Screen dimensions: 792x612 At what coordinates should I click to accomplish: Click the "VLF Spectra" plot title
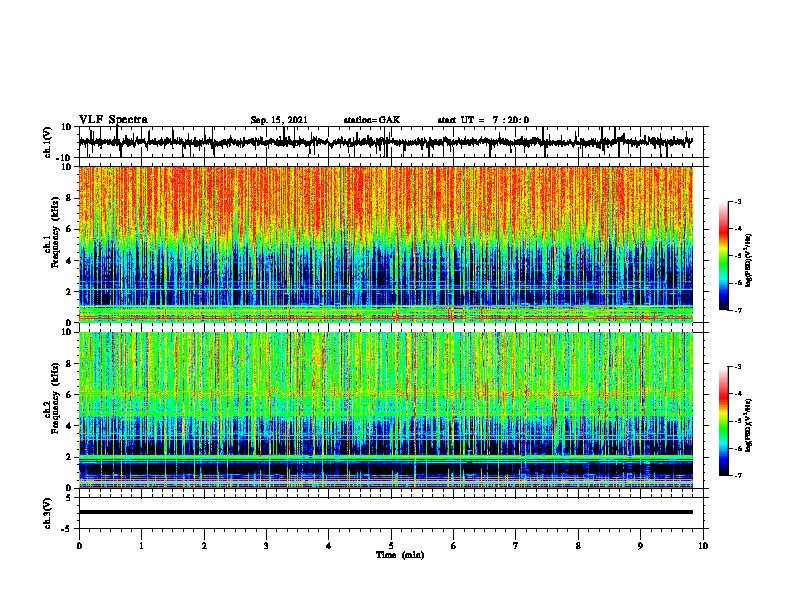click(113, 119)
